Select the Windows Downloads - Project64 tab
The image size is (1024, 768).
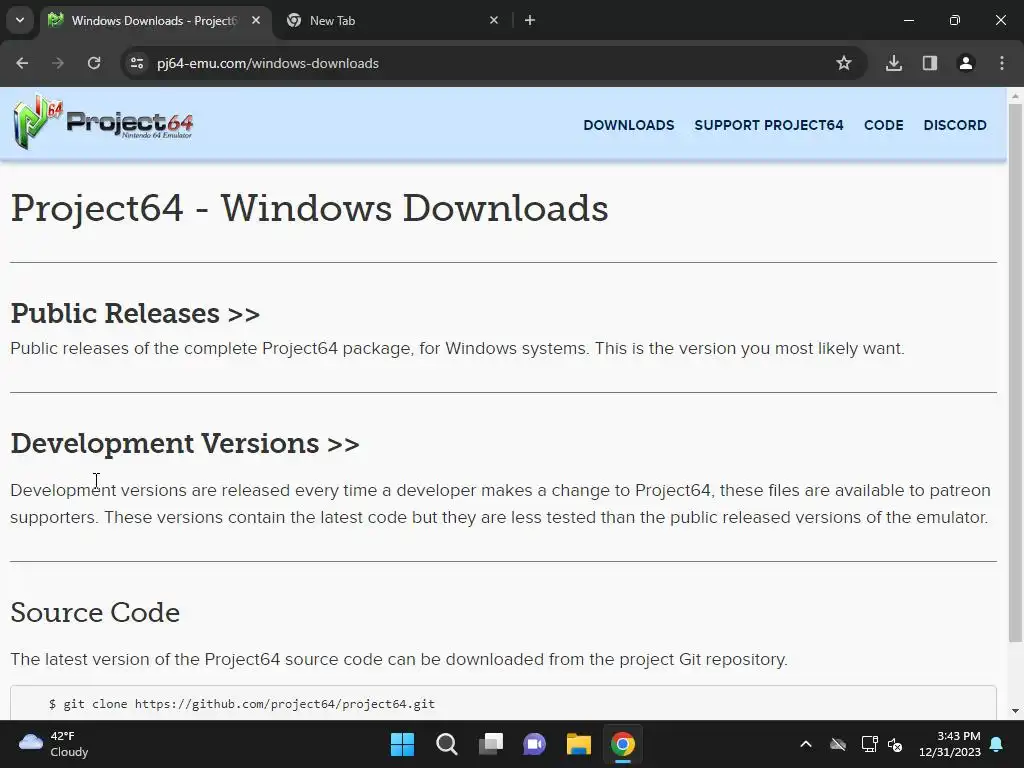(155, 20)
